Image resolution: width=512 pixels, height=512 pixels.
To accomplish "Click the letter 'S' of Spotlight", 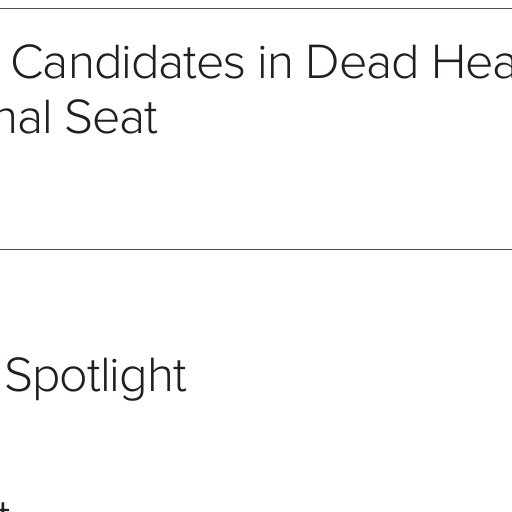I will coord(19,374).
